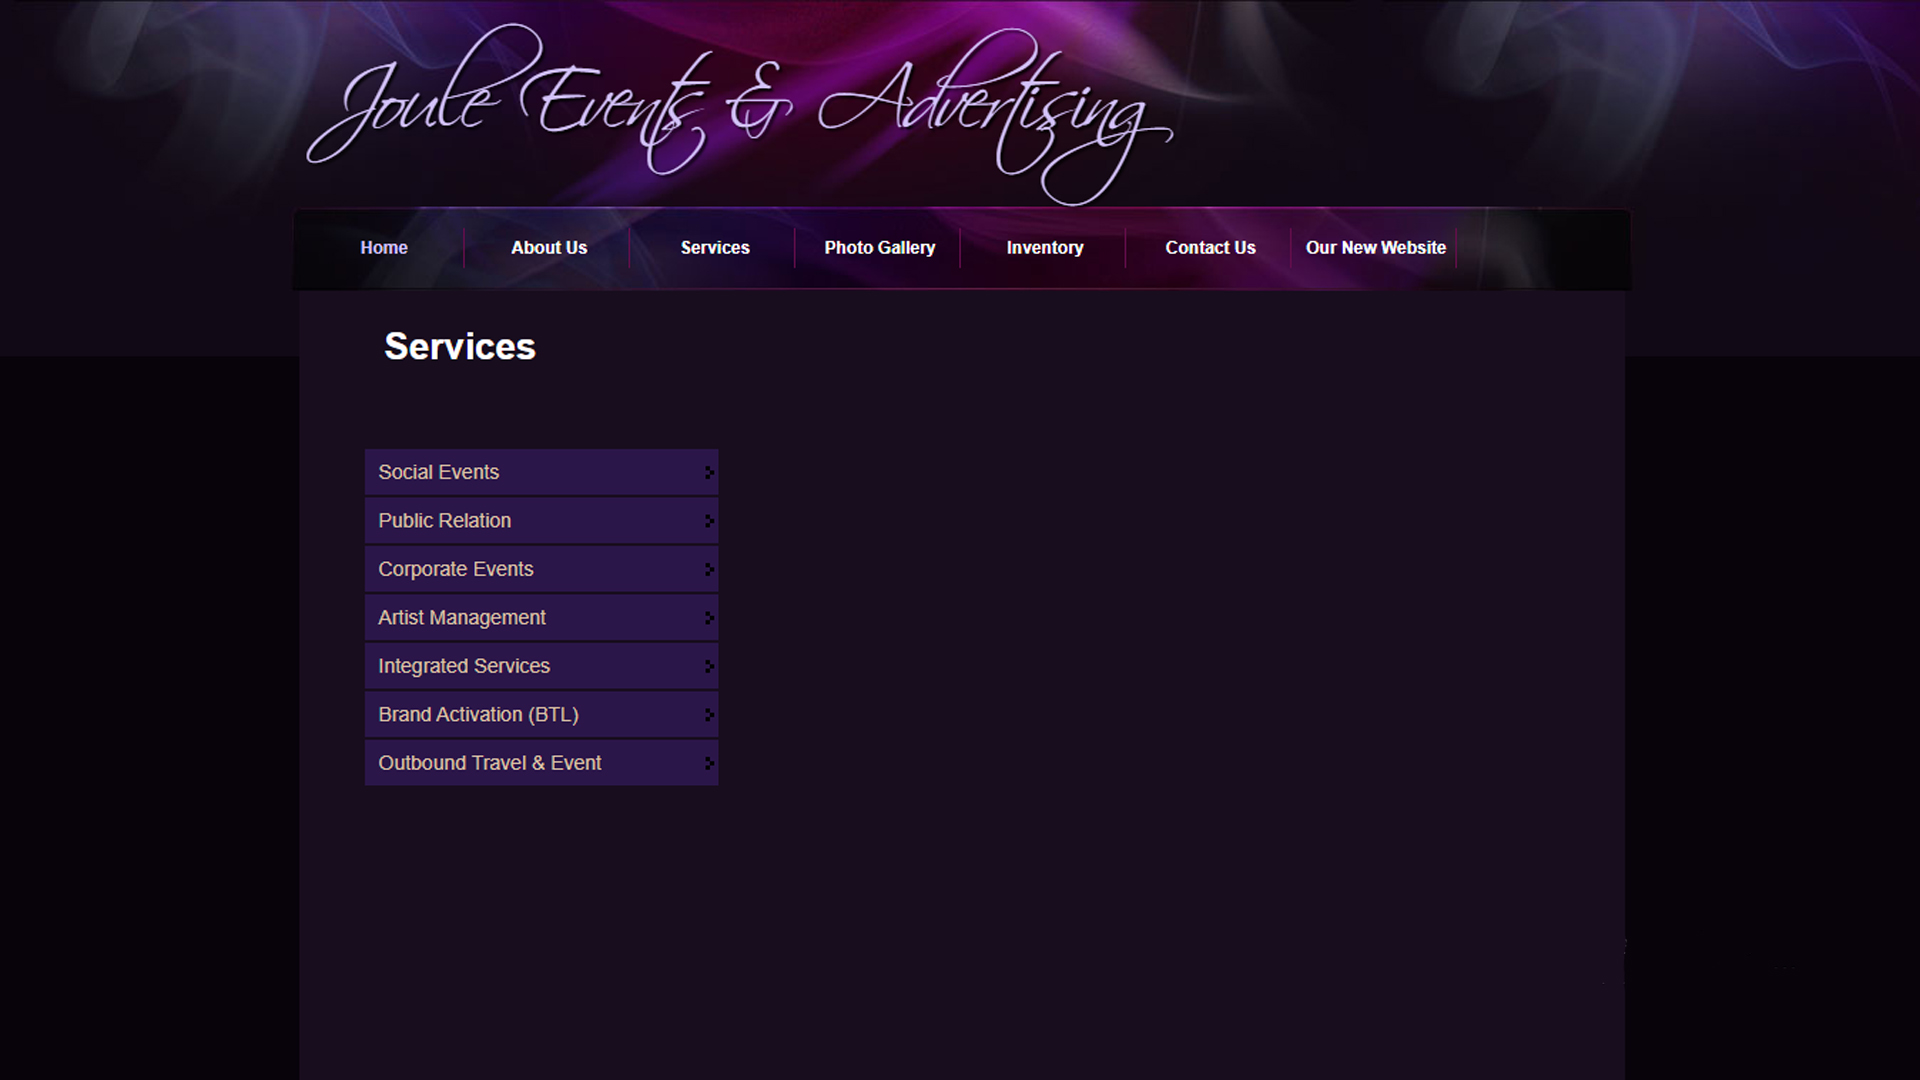Open the Integrated Services item
1920x1080 pixels.
point(542,666)
